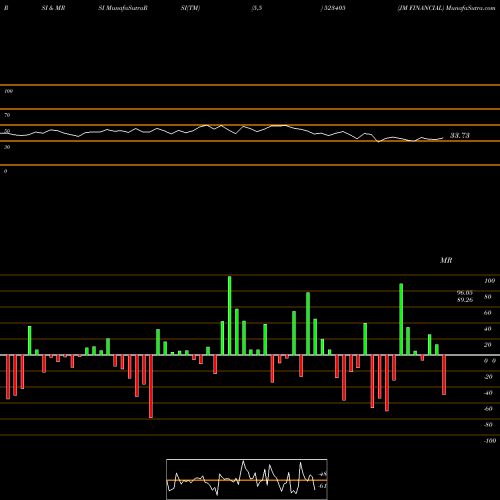
Task: Click the 61 value in mini chart
Action: tap(323, 486)
